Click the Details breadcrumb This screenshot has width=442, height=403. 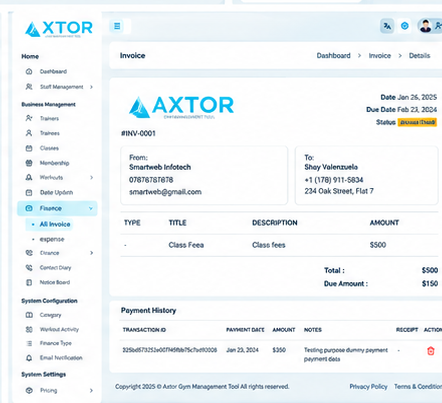(419, 56)
